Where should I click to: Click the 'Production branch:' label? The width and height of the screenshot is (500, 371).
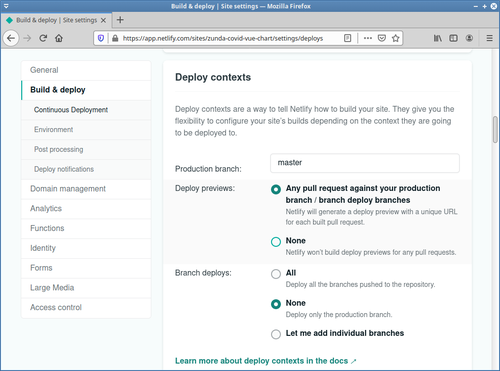click(208, 169)
